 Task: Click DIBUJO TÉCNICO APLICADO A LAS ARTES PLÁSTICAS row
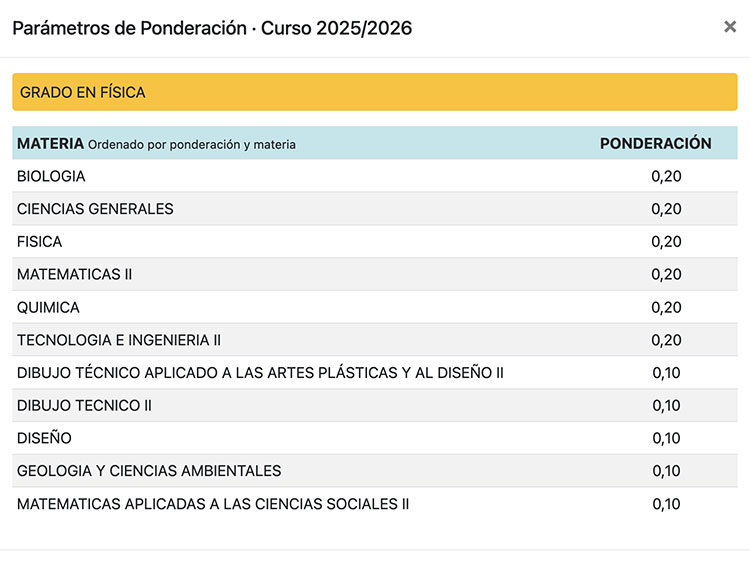coord(260,373)
